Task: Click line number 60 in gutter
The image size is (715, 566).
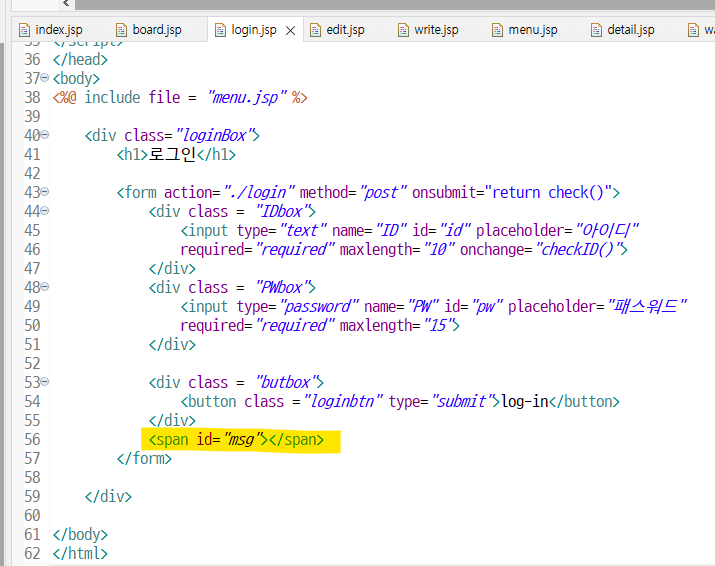Action: (32, 515)
